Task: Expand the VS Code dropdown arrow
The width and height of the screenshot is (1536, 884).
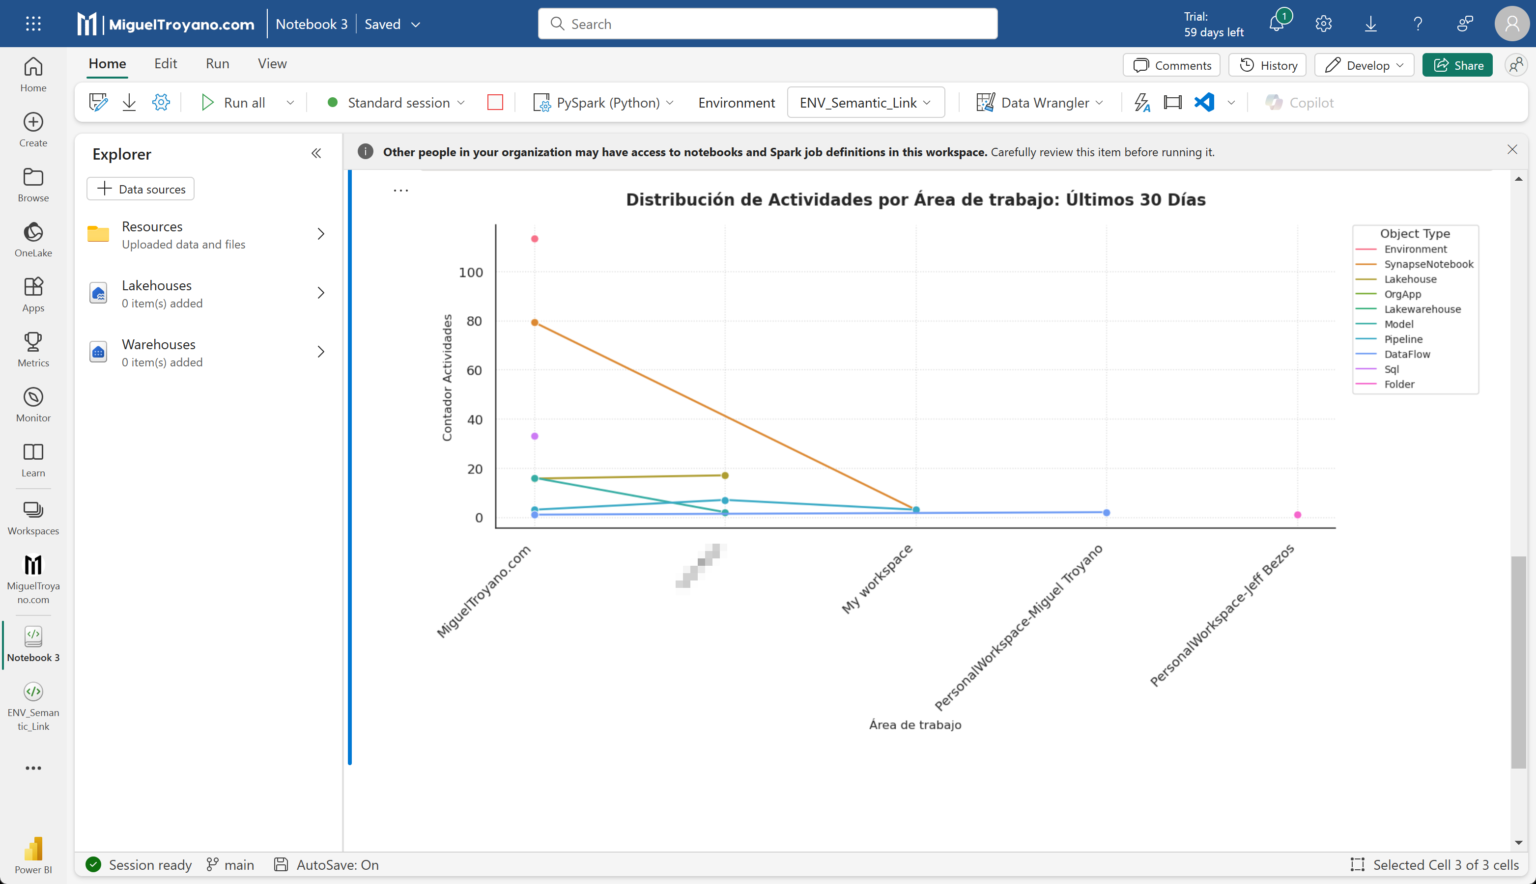Action: [x=1231, y=102]
